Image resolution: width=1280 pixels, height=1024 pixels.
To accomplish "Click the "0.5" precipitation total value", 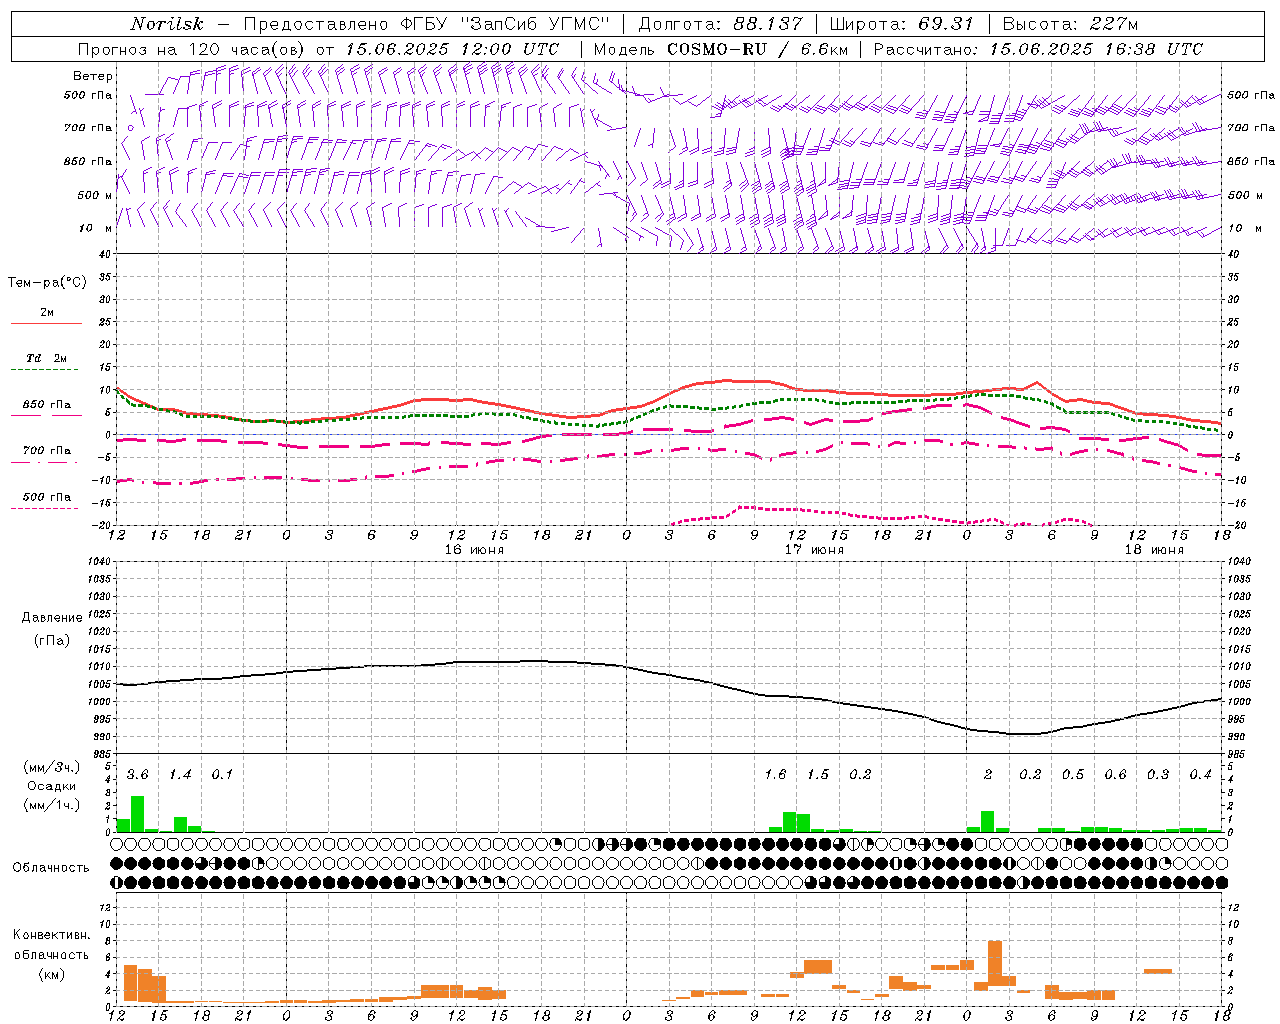I will coord(1073,775).
